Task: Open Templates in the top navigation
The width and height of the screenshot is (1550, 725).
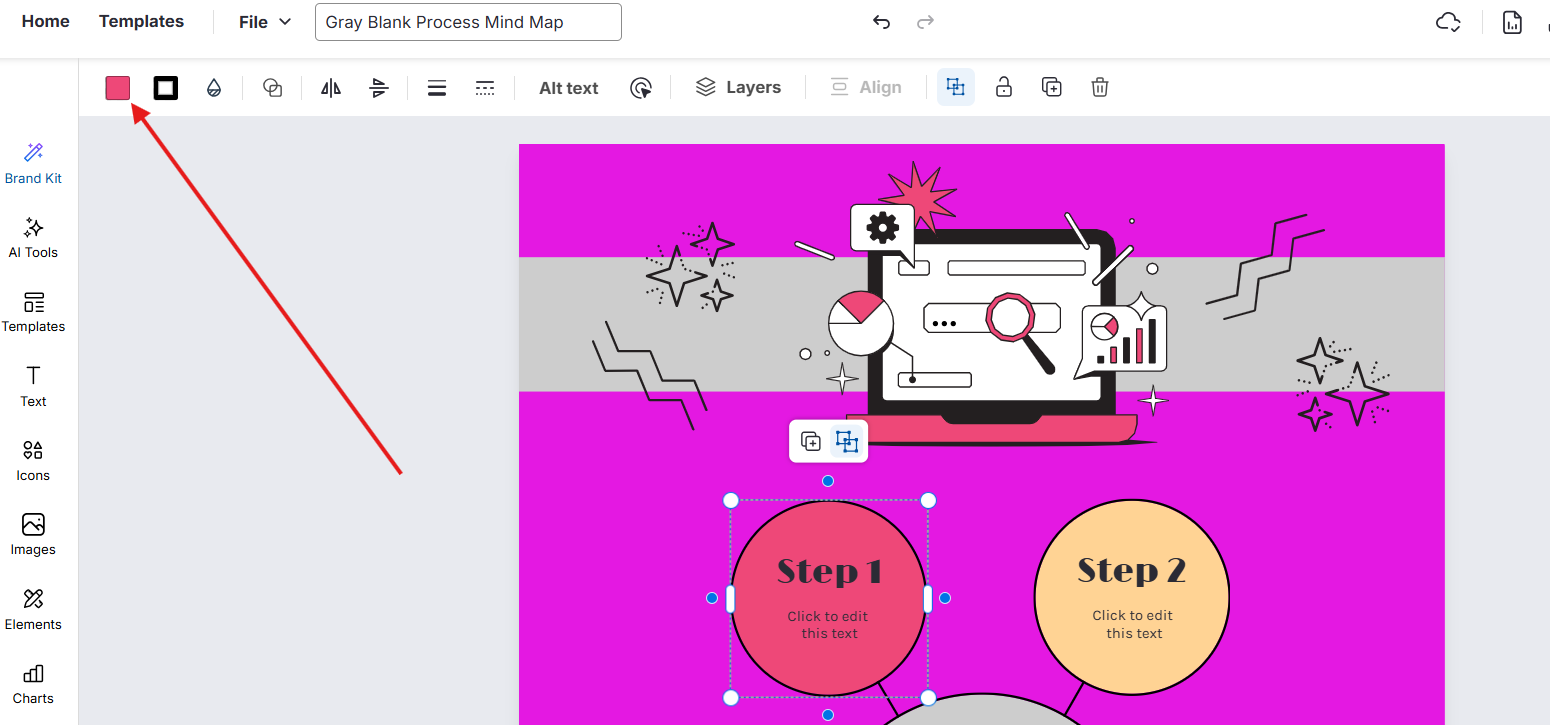Action: click(x=141, y=21)
